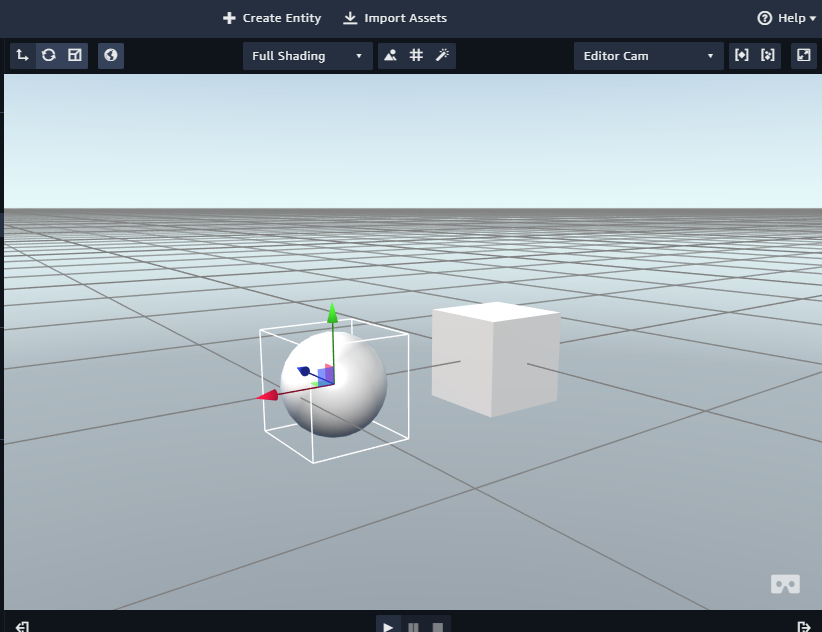Click the green Y-axis gizmo arrow
The width and height of the screenshot is (822, 632).
coord(332,313)
